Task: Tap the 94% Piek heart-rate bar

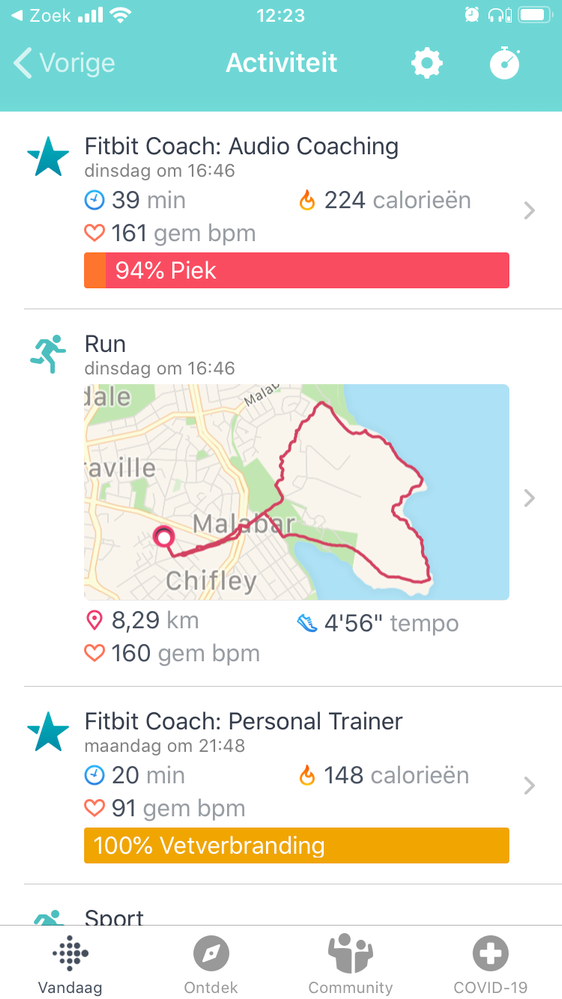Action: click(296, 270)
